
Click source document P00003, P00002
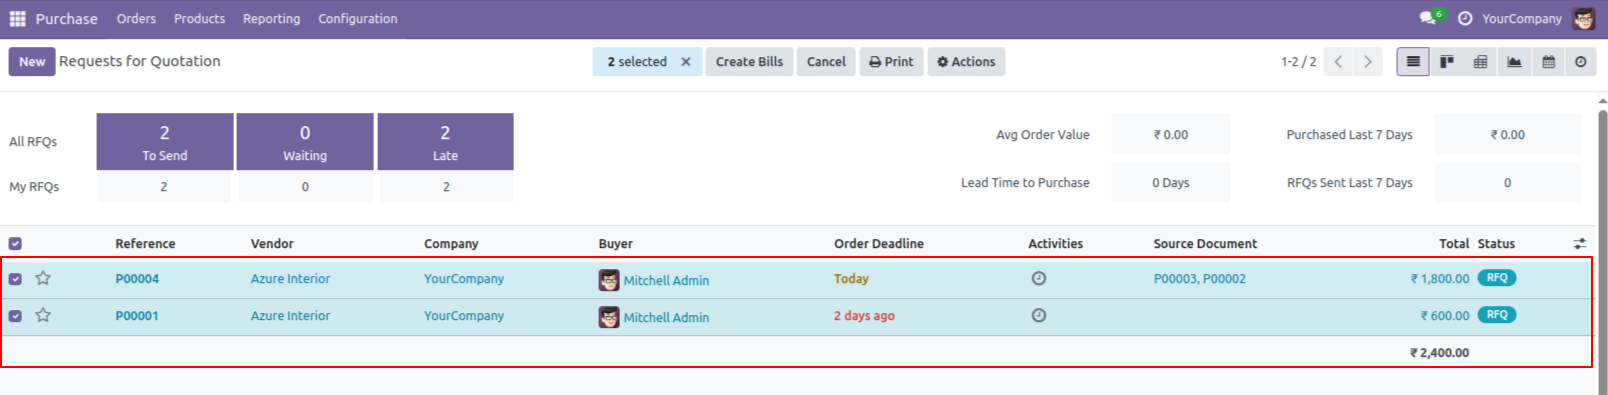tap(1200, 279)
